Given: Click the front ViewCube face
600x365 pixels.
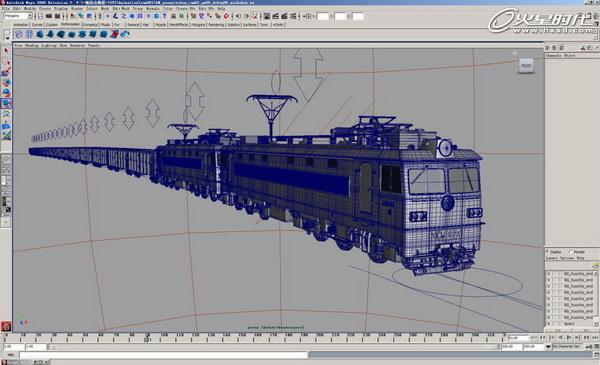Looking at the screenshot, I should 526,65.
